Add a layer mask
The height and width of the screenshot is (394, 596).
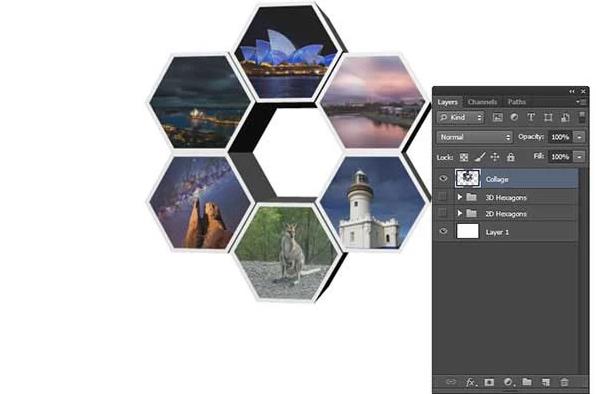coord(489,382)
